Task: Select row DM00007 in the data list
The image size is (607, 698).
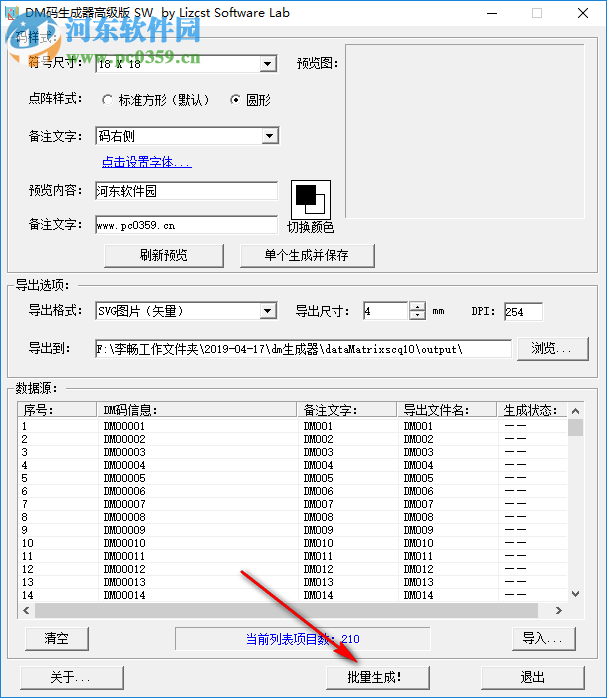Action: tap(293, 504)
